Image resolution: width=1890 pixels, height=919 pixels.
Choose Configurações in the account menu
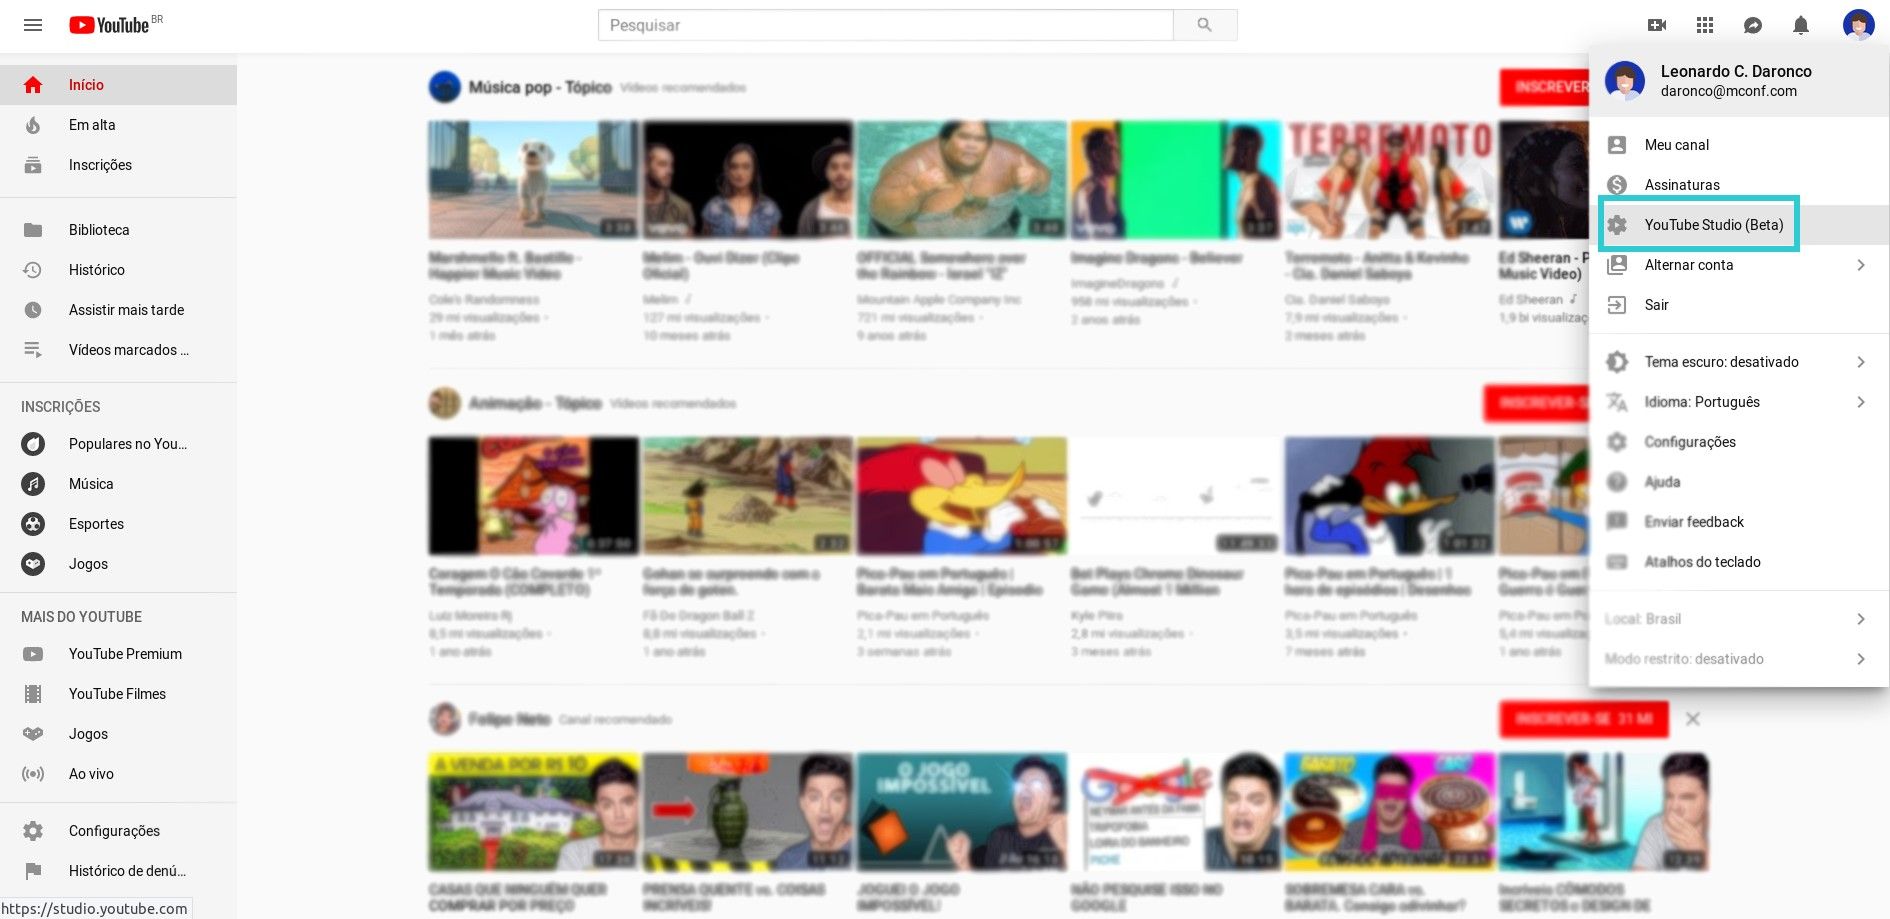click(1739, 442)
